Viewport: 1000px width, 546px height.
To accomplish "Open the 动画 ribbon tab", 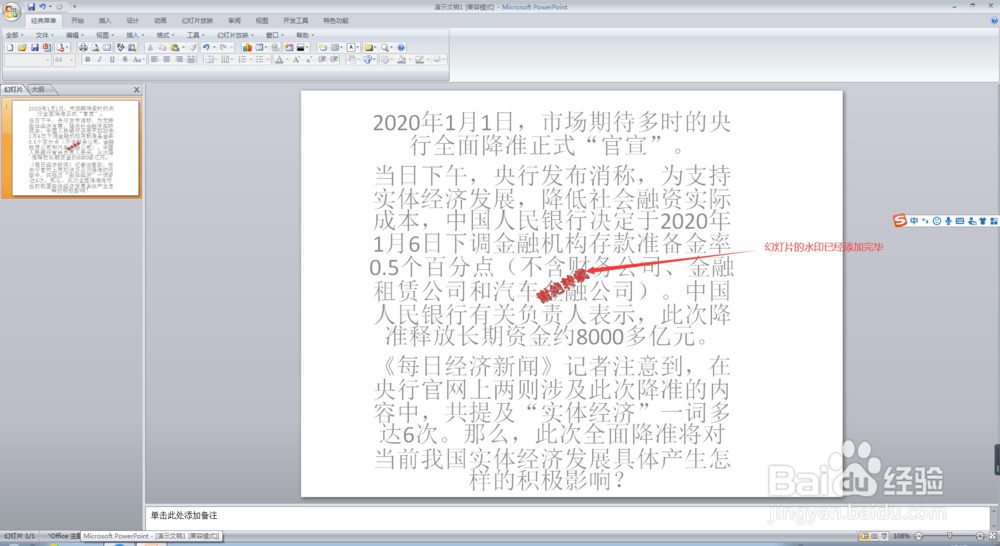I will coord(160,21).
